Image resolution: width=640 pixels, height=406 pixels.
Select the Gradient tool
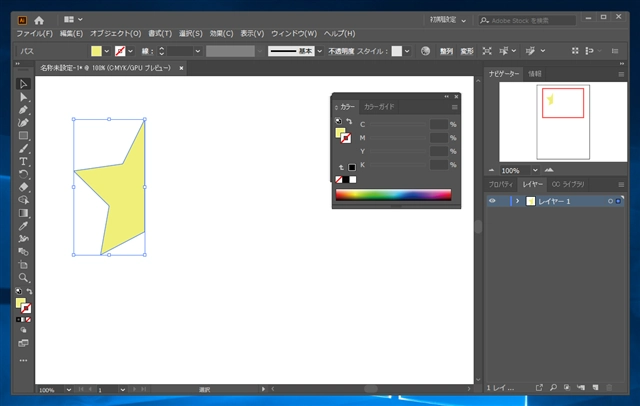tap(23, 213)
